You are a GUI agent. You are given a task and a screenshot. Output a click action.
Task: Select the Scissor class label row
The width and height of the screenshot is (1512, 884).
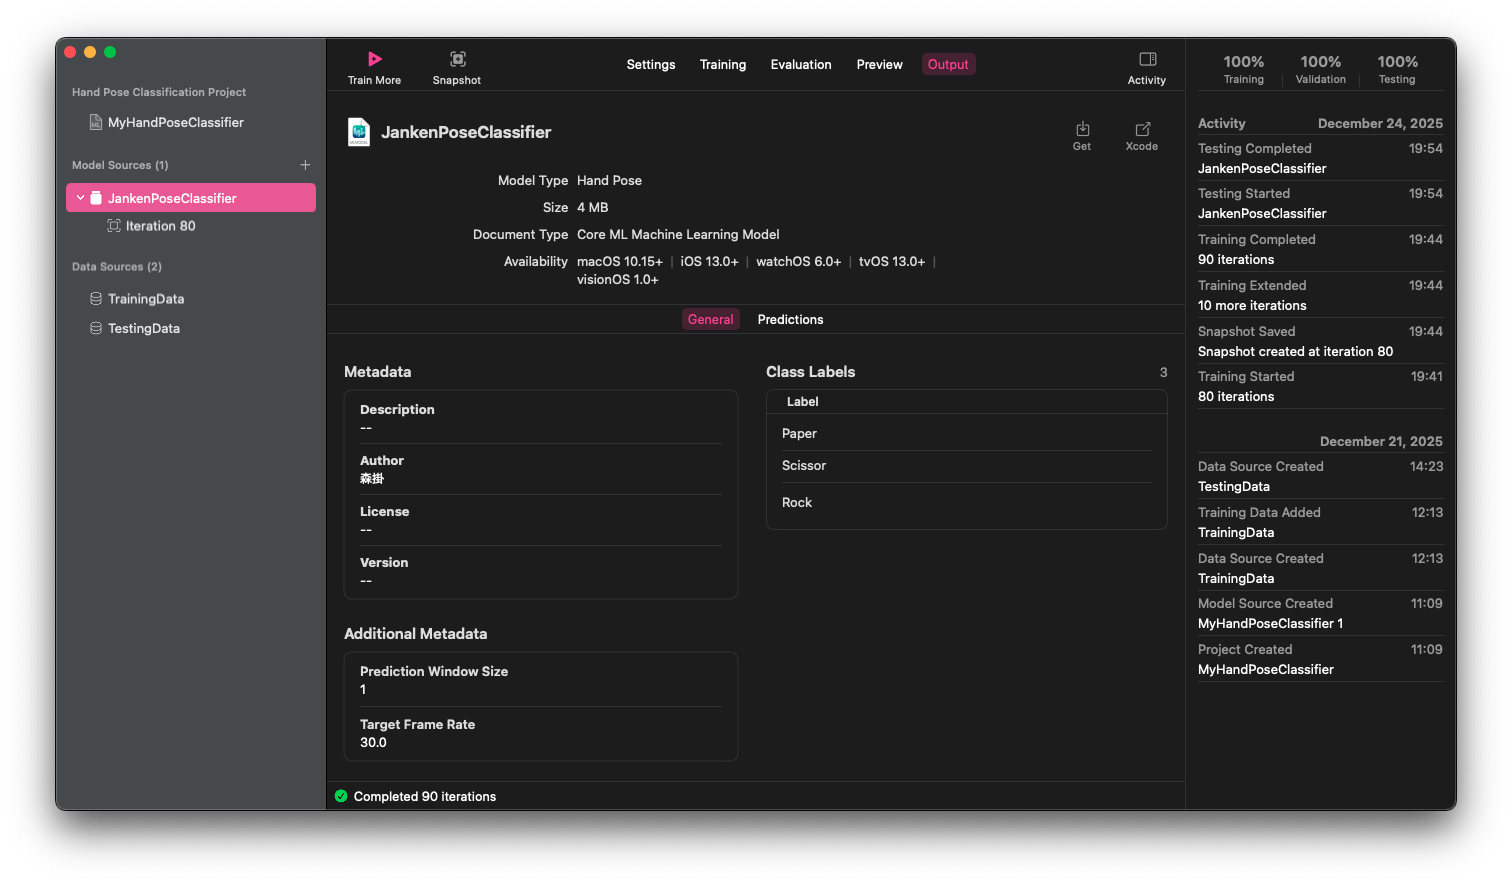[967, 466]
